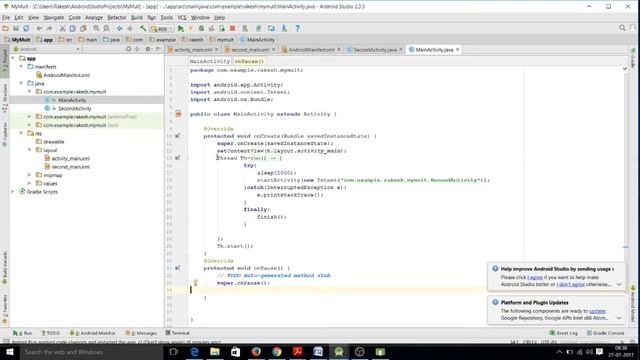Image resolution: width=640 pixels, height=360 pixels.
Task: Open the Build menu
Action: (x=137, y=18)
